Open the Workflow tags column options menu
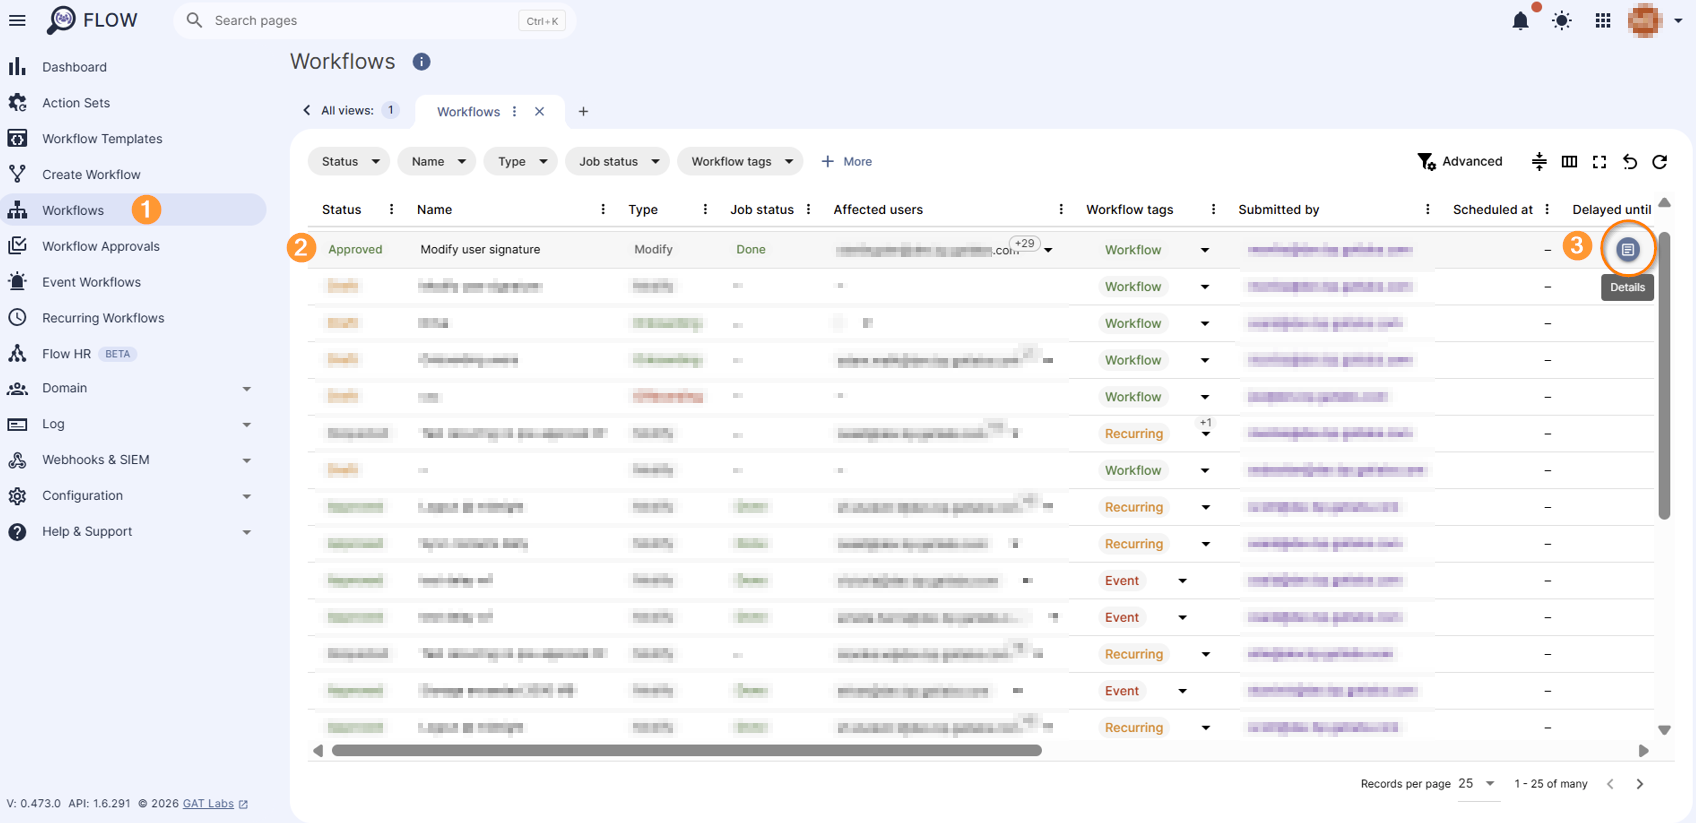 pyautogui.click(x=1213, y=209)
